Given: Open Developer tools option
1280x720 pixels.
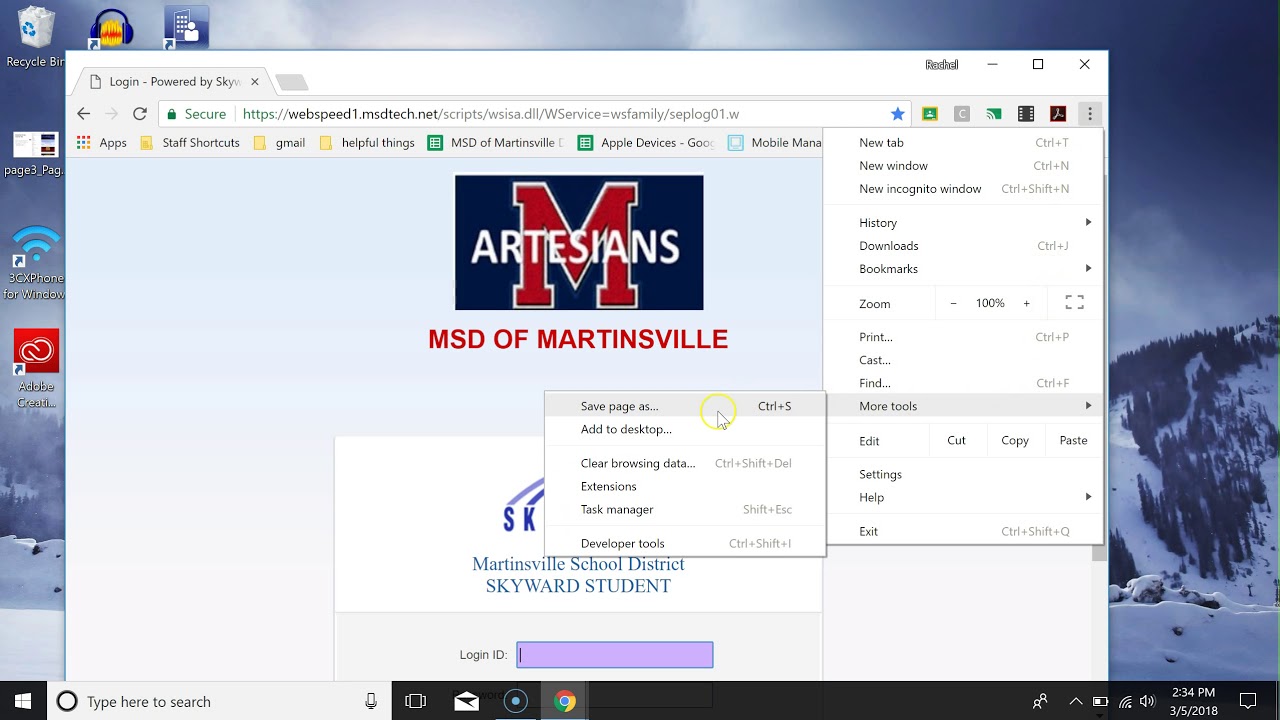Looking at the screenshot, I should [685, 543].
